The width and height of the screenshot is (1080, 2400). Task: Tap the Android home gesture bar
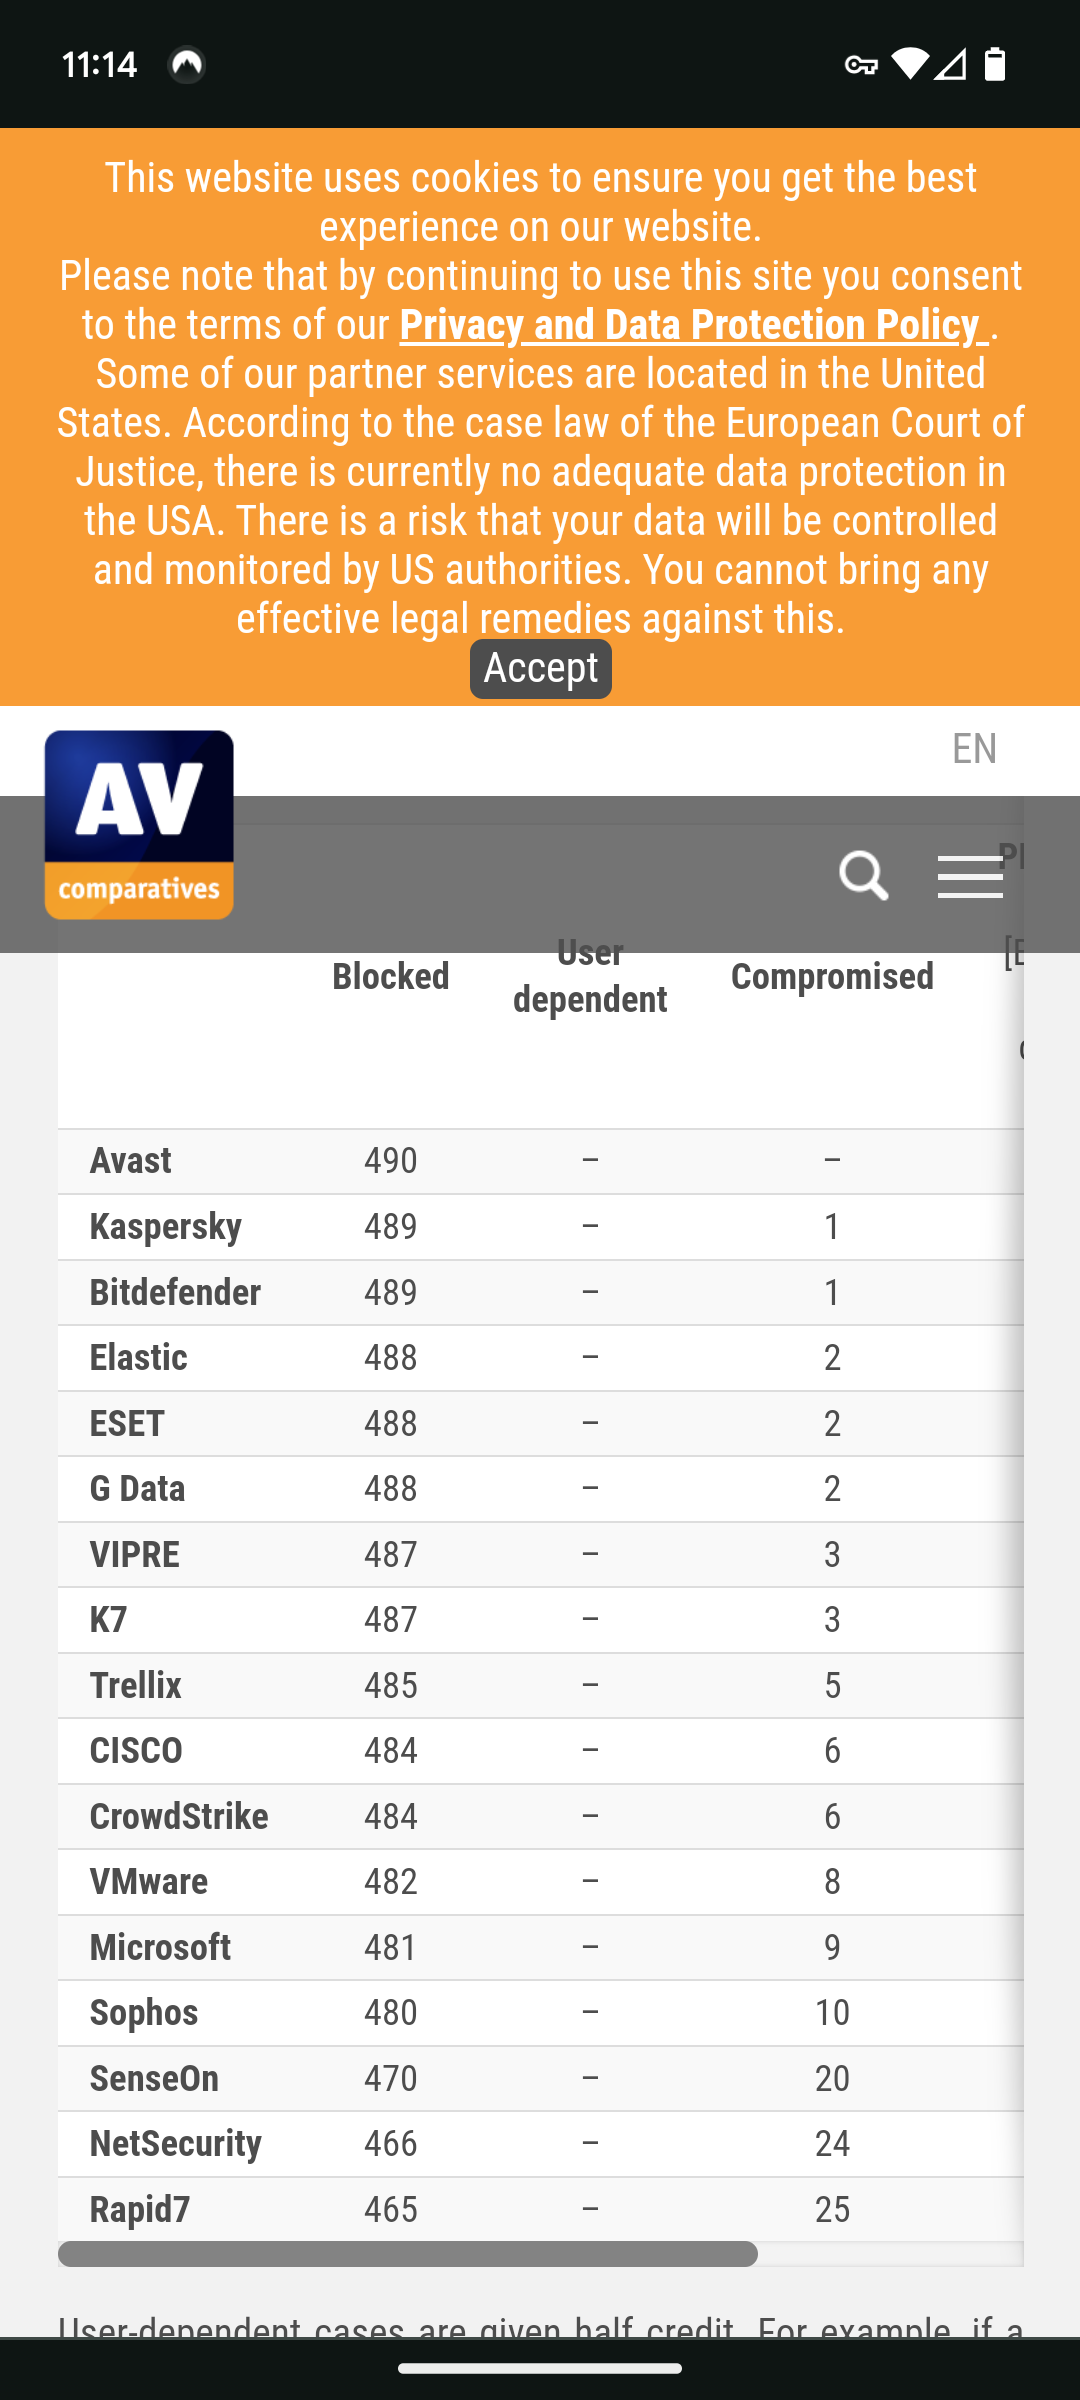pyautogui.click(x=540, y=2368)
